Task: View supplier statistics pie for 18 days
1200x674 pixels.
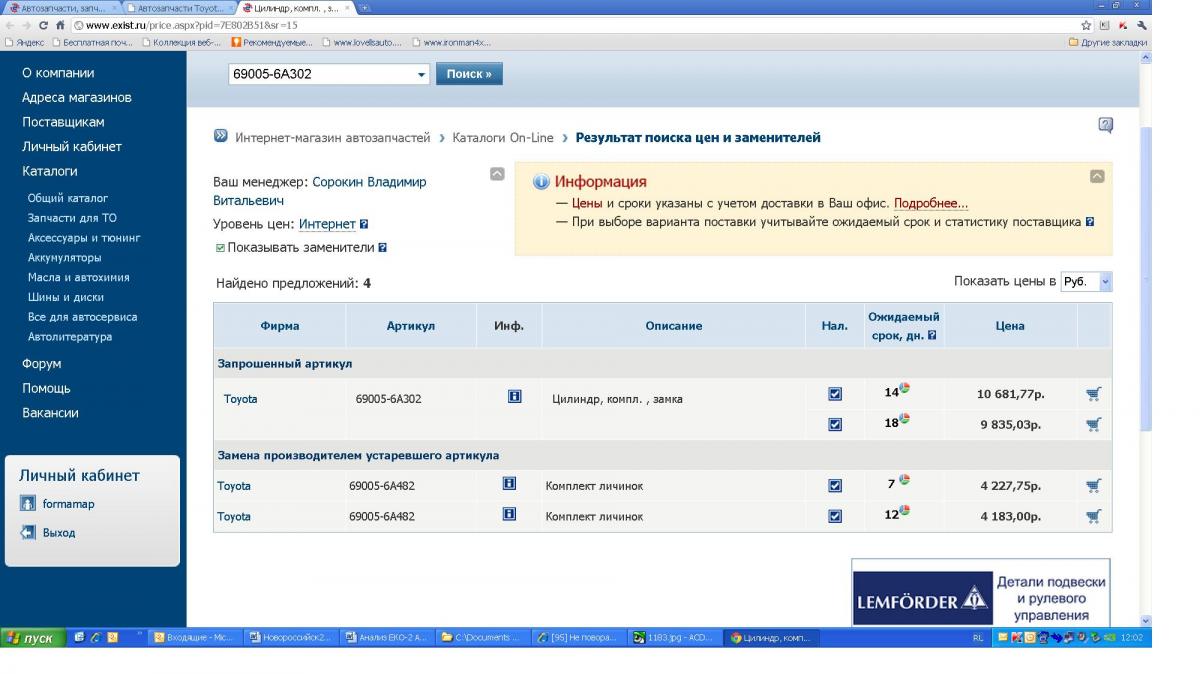Action: tap(905, 419)
